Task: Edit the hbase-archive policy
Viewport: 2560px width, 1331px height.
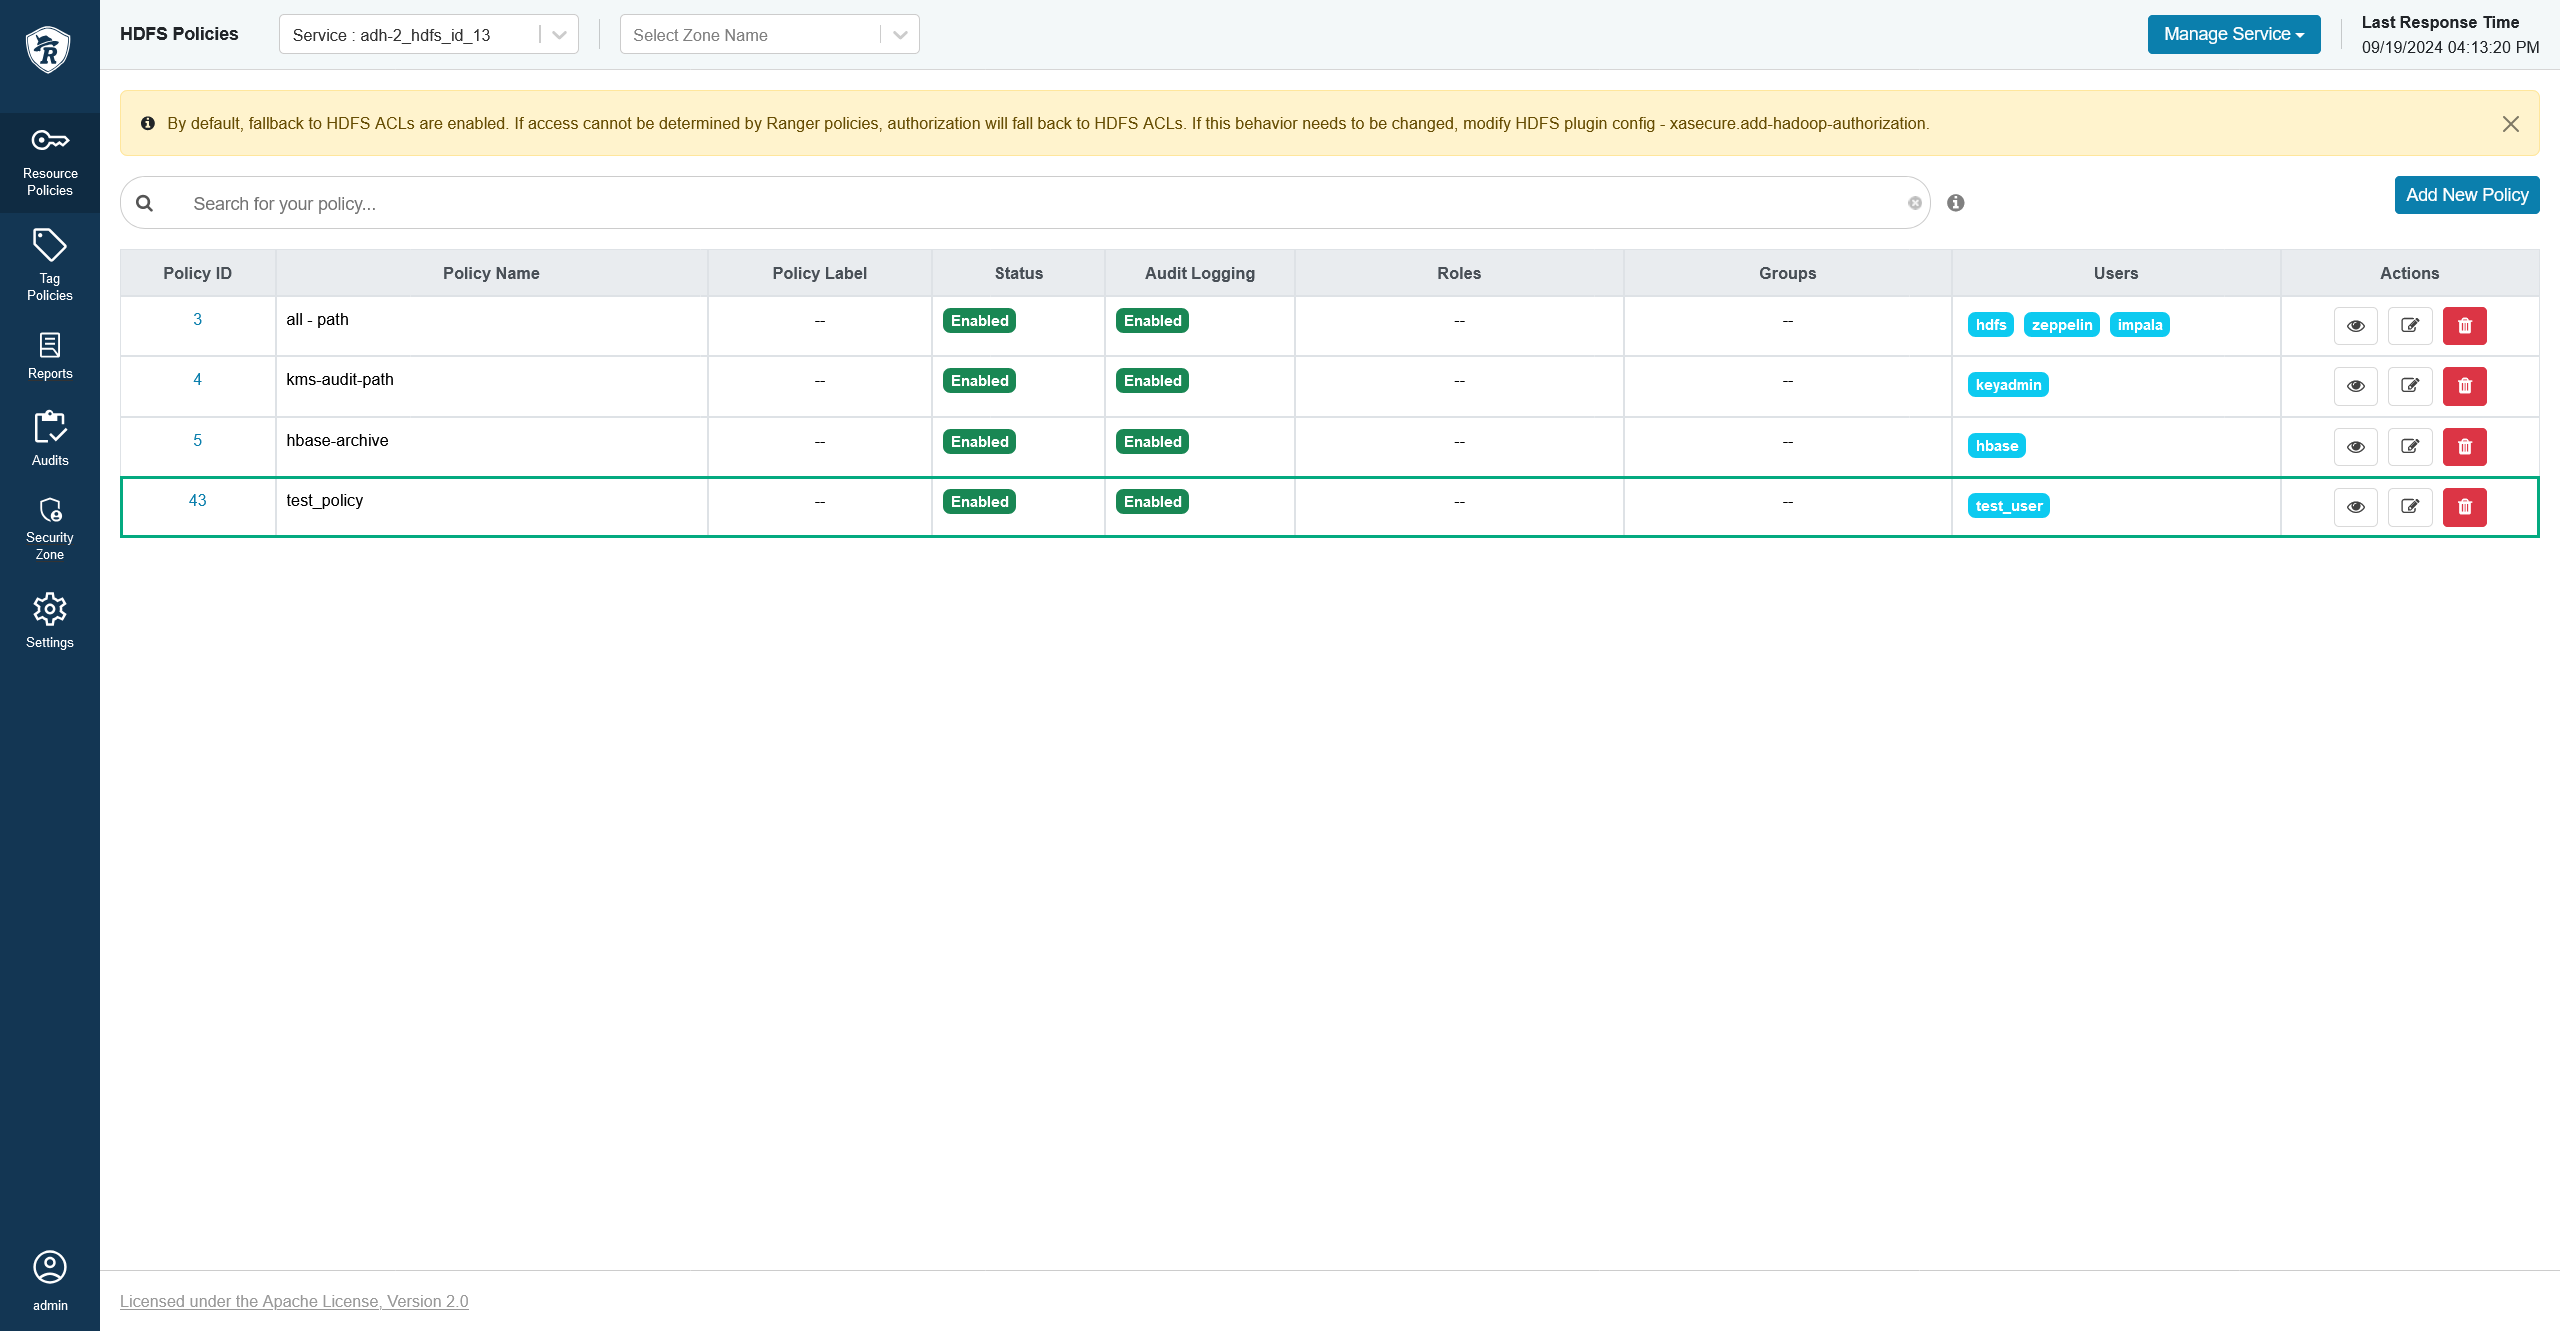Action: click(2409, 447)
